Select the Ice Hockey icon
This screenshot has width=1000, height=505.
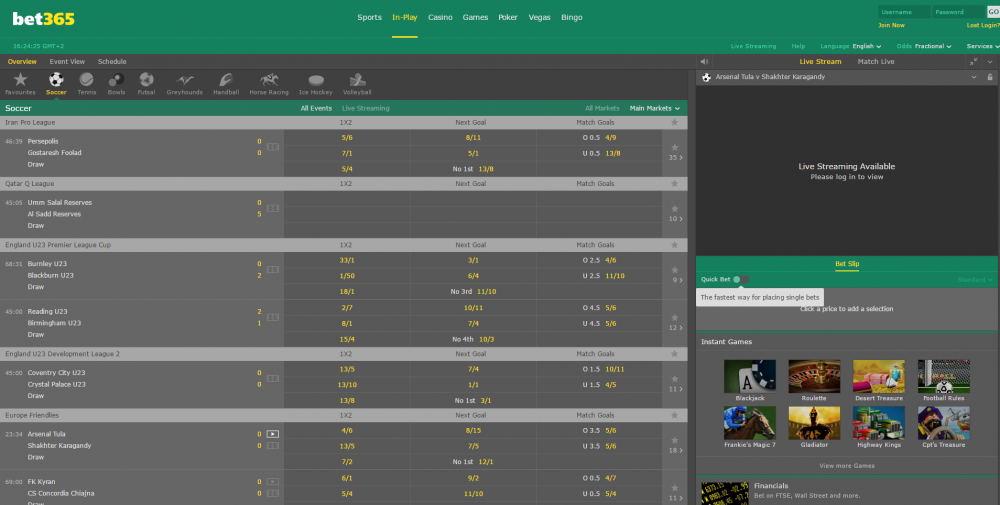click(x=316, y=80)
